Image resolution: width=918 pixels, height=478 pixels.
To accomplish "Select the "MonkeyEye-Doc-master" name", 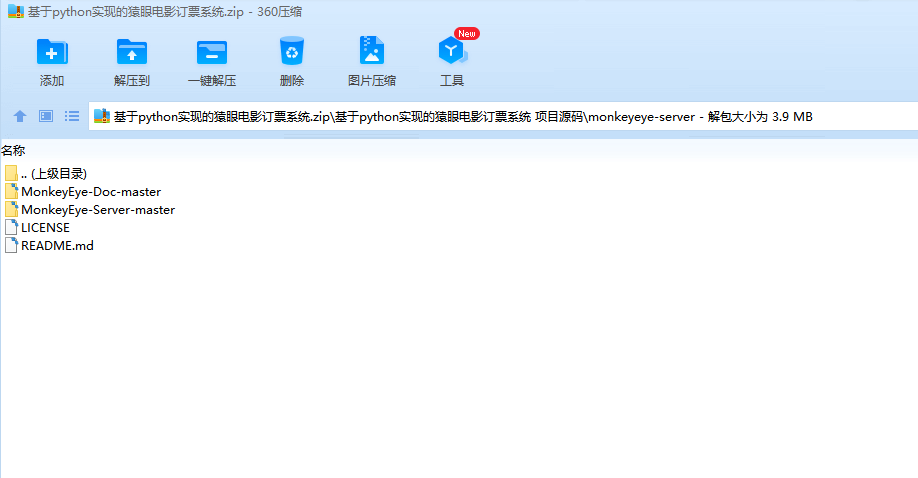I will tap(91, 192).
